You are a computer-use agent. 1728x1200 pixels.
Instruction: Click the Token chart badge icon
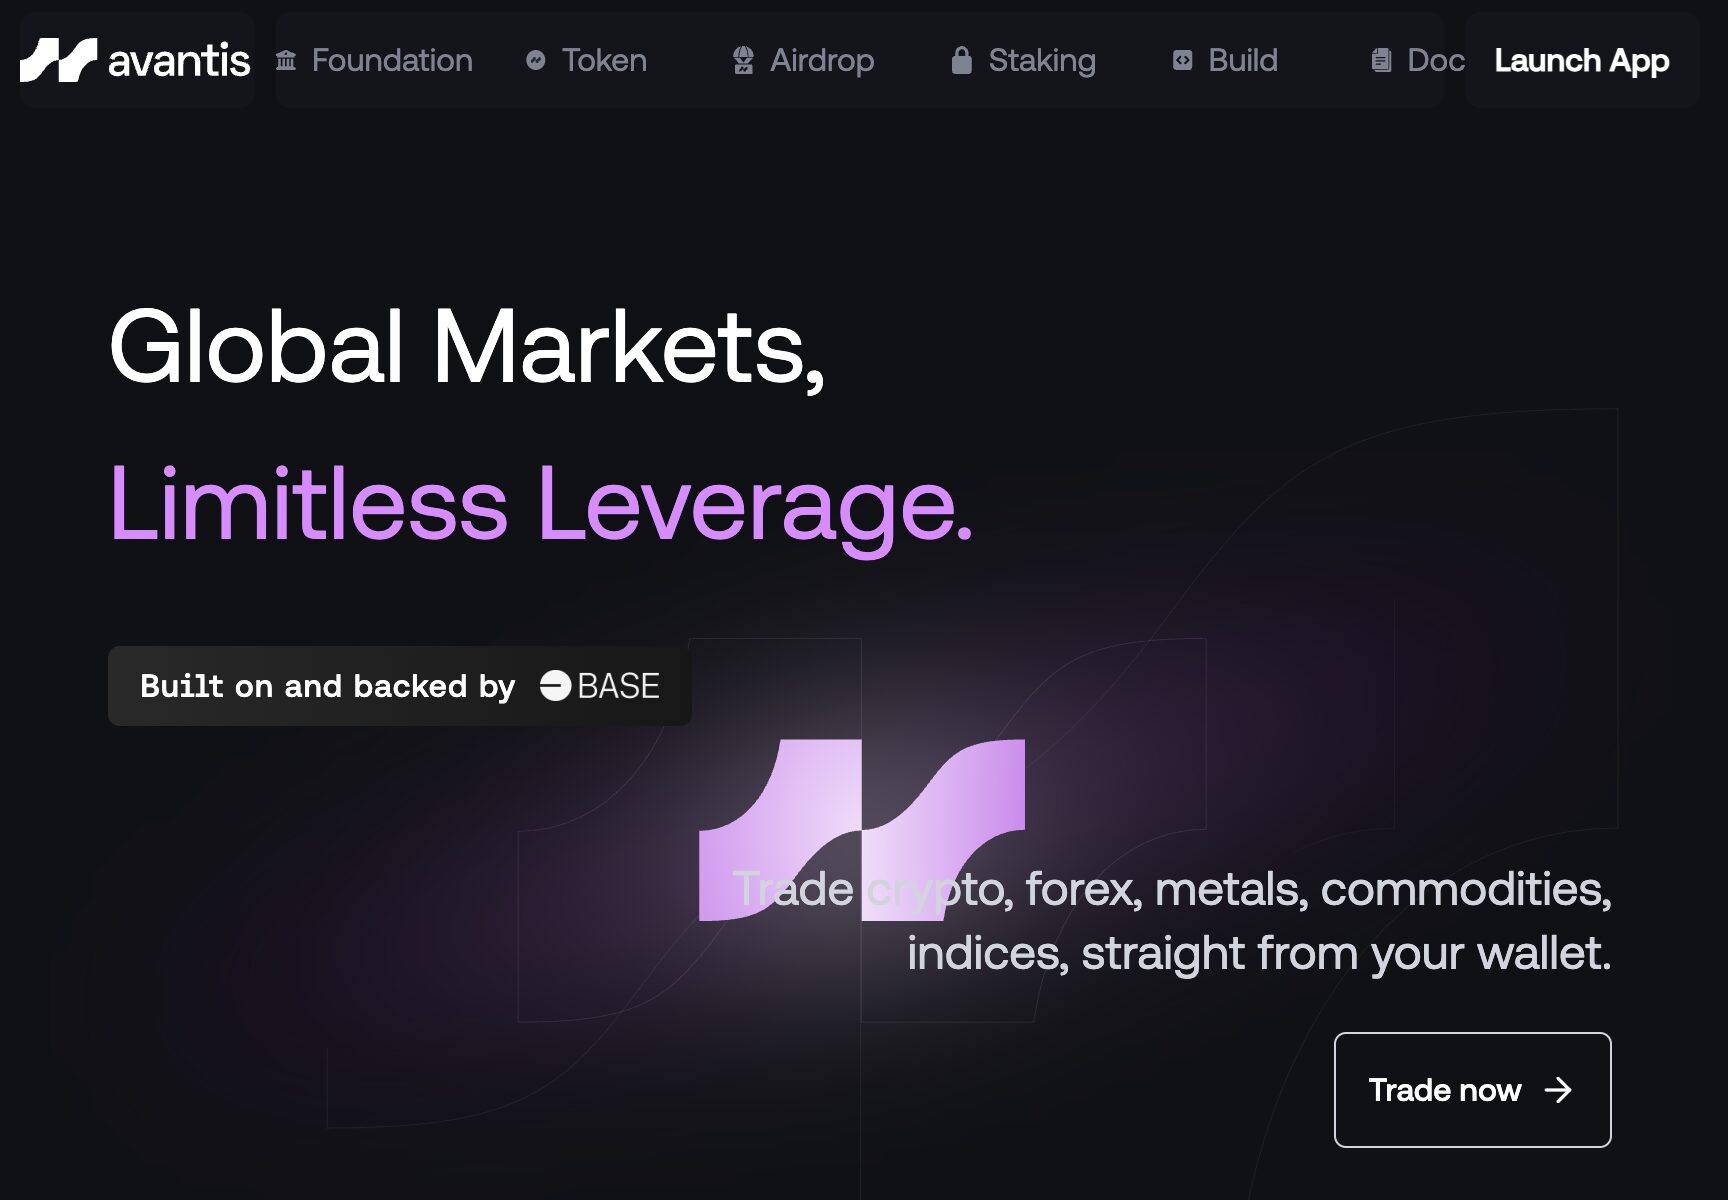pyautogui.click(x=536, y=61)
